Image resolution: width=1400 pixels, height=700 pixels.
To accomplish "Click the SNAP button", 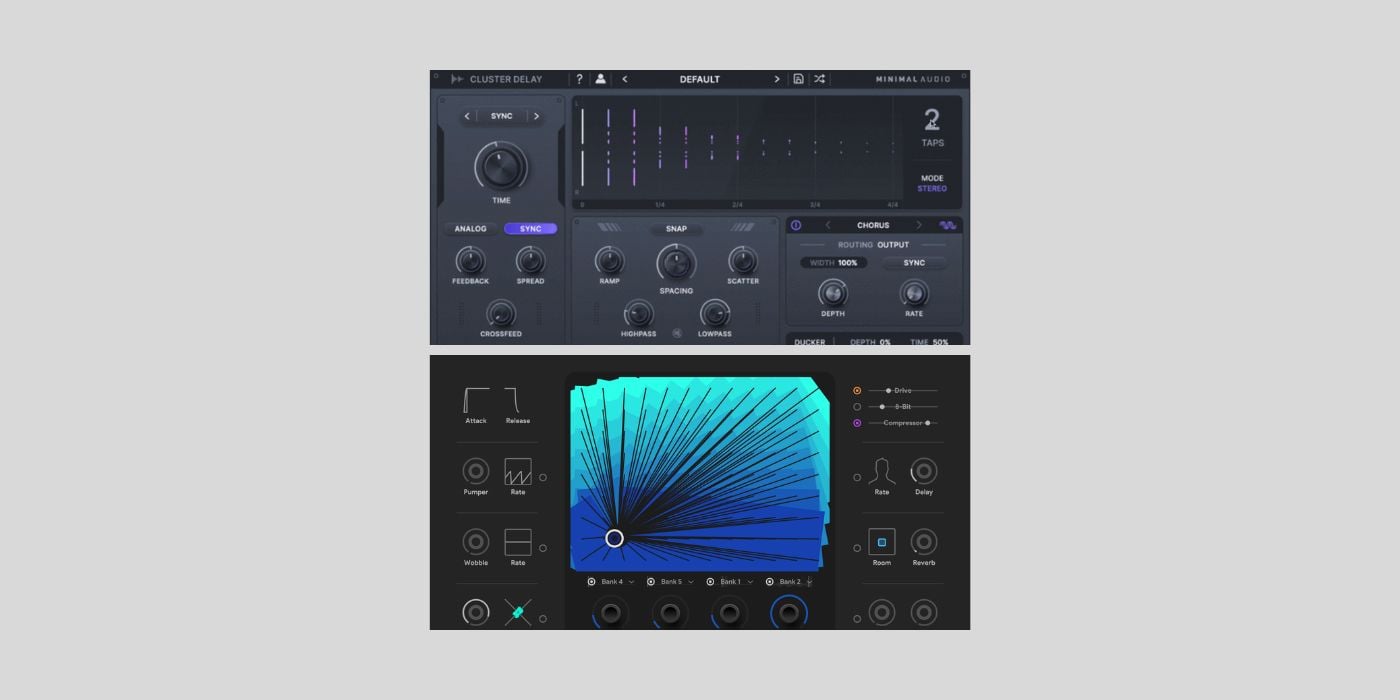I will pyautogui.click(x=676, y=229).
